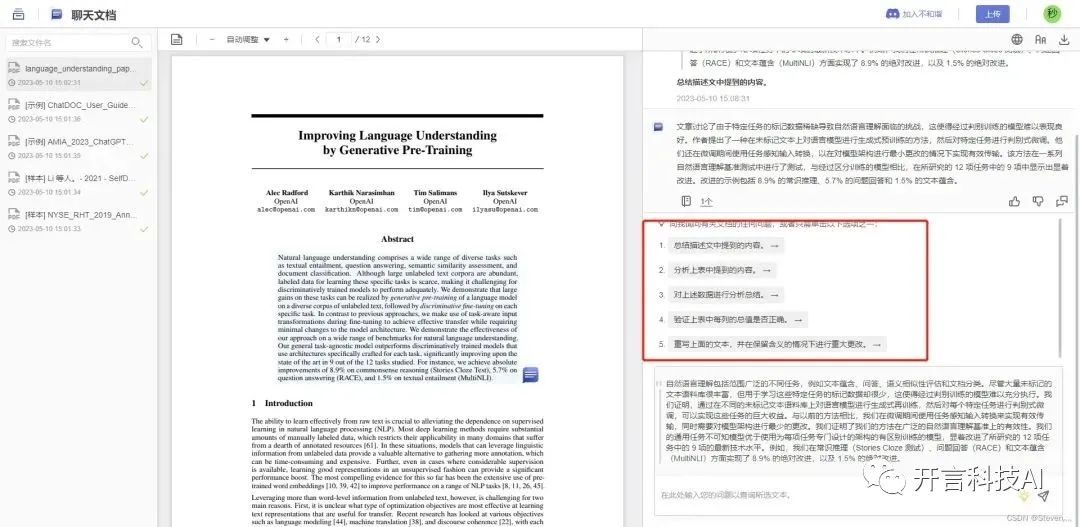The height and width of the screenshot is (527, 1080).
Task: Click the 1 Introduction heading
Action: (x=282, y=403)
